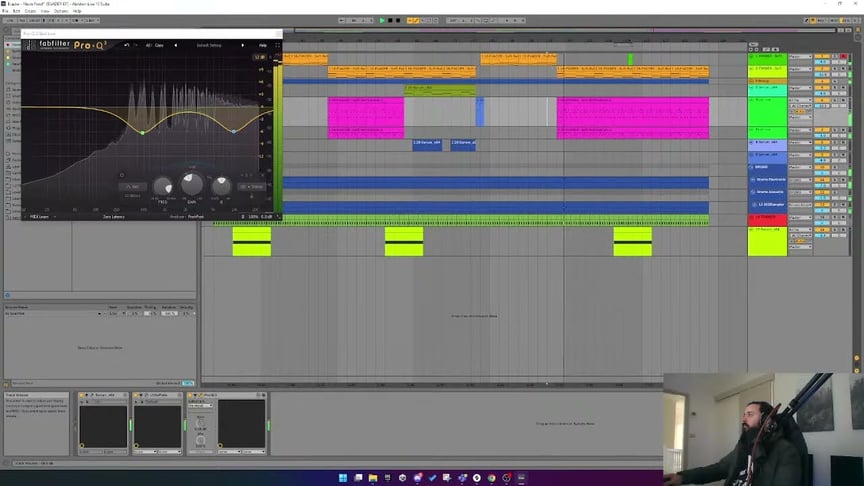Viewport: 864px width, 486px height.
Task: Click the Play button in Ableton transport
Action: pos(382,20)
